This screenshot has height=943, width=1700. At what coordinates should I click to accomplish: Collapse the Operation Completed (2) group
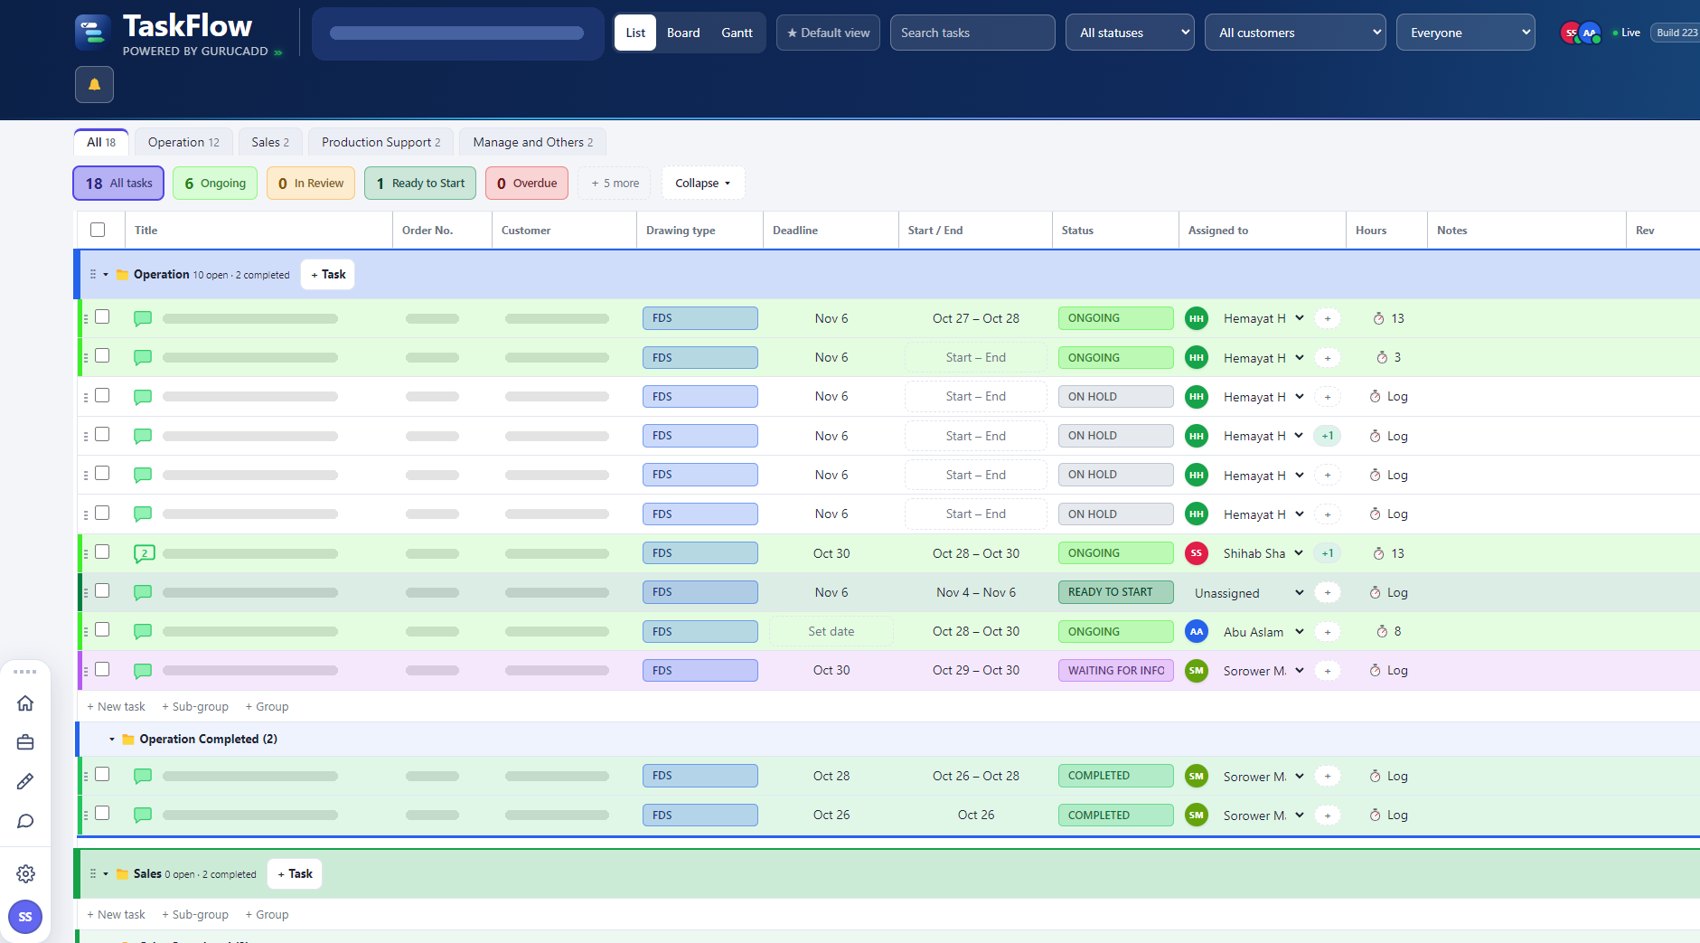tap(112, 739)
